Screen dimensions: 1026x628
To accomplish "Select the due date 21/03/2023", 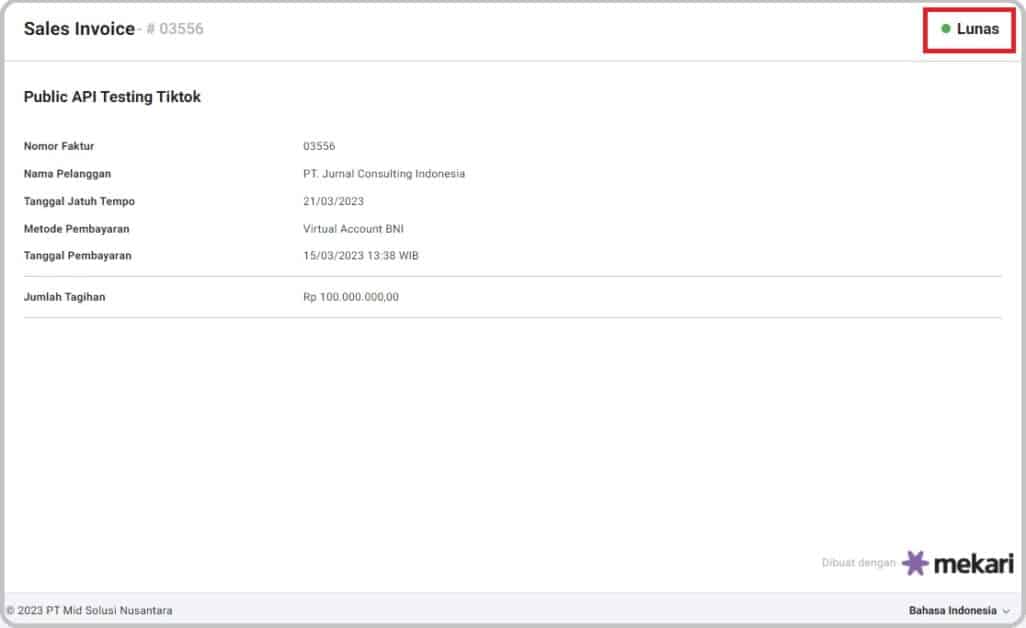I will point(333,201).
